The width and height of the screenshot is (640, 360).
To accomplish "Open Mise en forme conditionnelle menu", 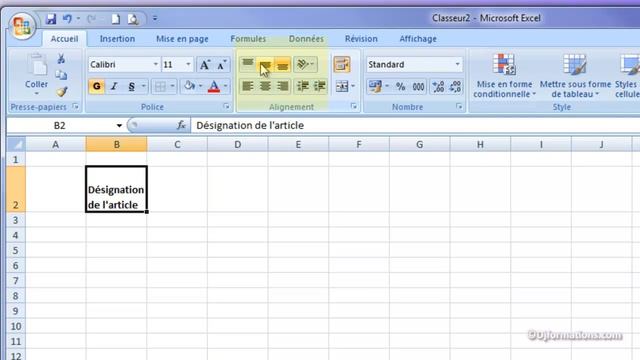I will pos(504,76).
